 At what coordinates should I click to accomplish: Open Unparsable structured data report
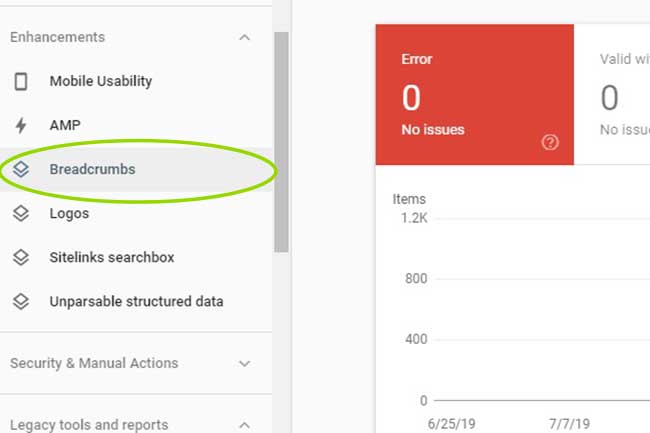pyautogui.click(x=136, y=301)
